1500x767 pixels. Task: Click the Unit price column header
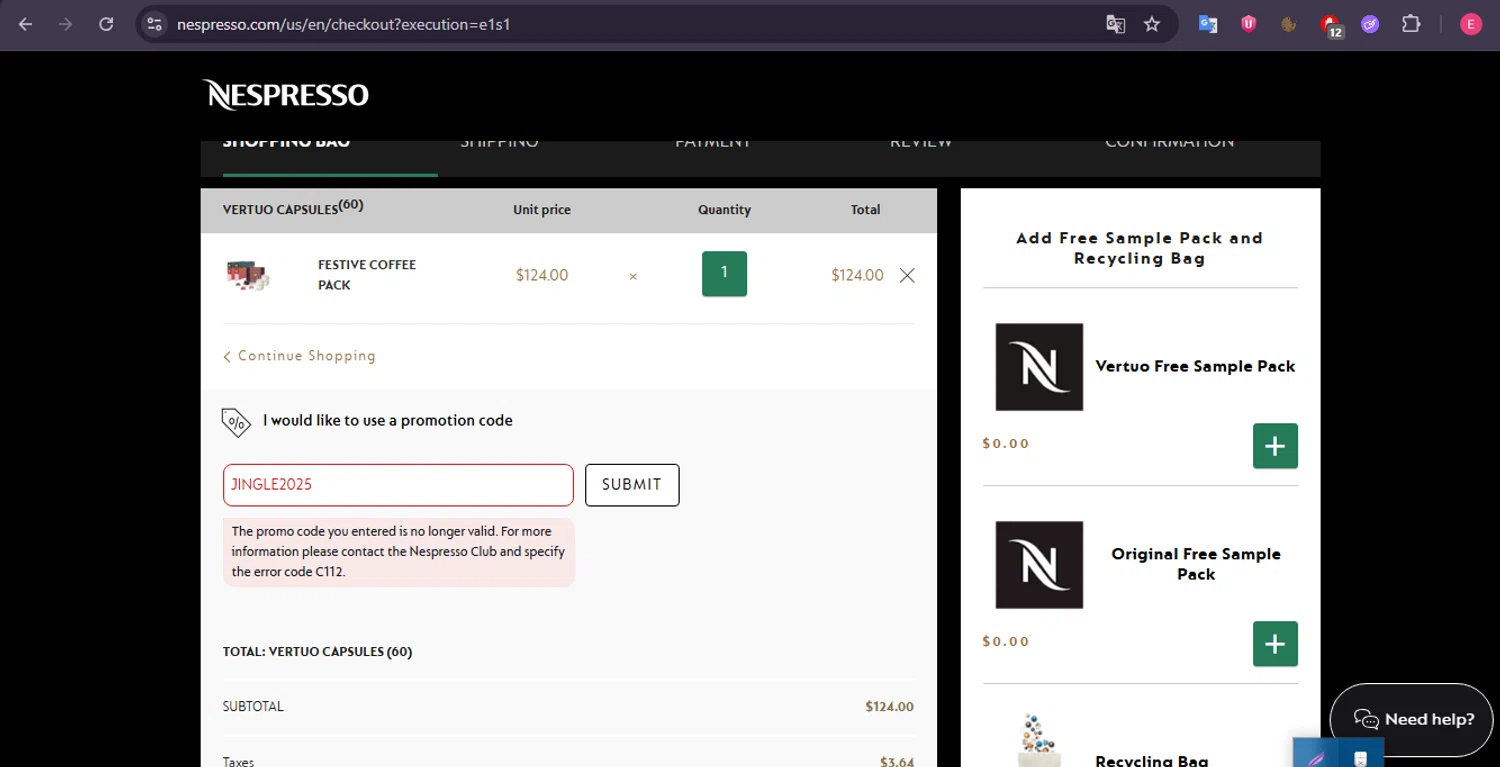point(542,210)
